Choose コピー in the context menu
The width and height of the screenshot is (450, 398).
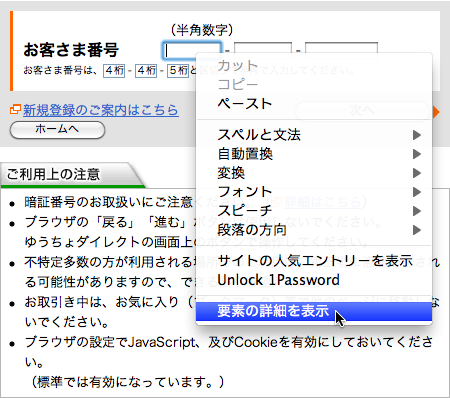point(313,85)
